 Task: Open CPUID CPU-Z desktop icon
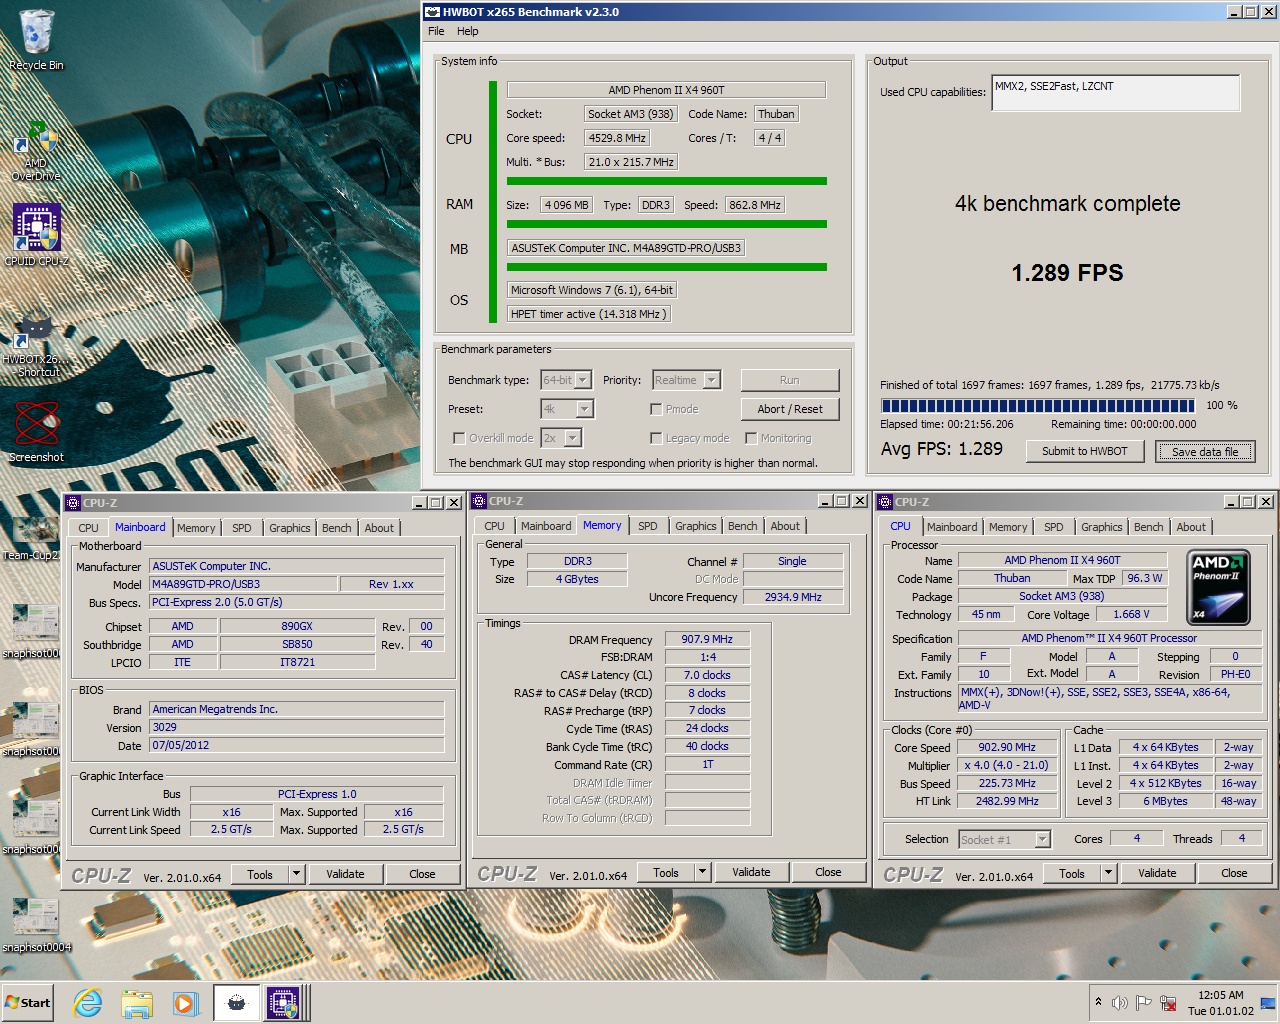click(x=36, y=235)
